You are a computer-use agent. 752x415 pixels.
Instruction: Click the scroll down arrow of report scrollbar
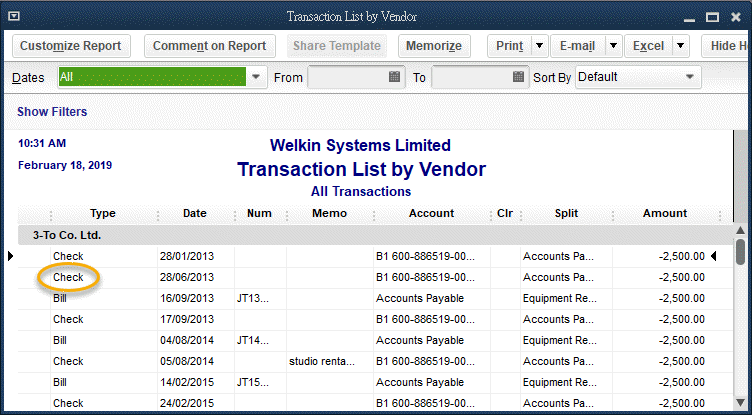(x=741, y=402)
